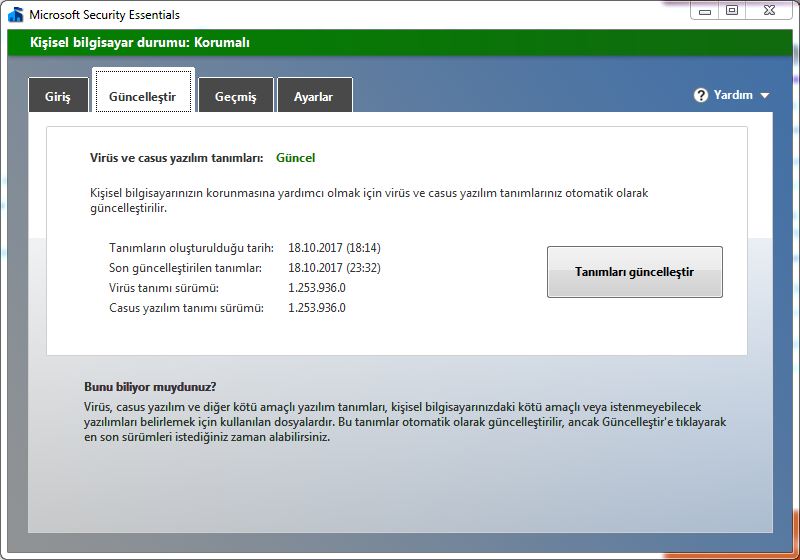
Task: Close the Microsoft Security Essentials window
Action: click(769, 11)
